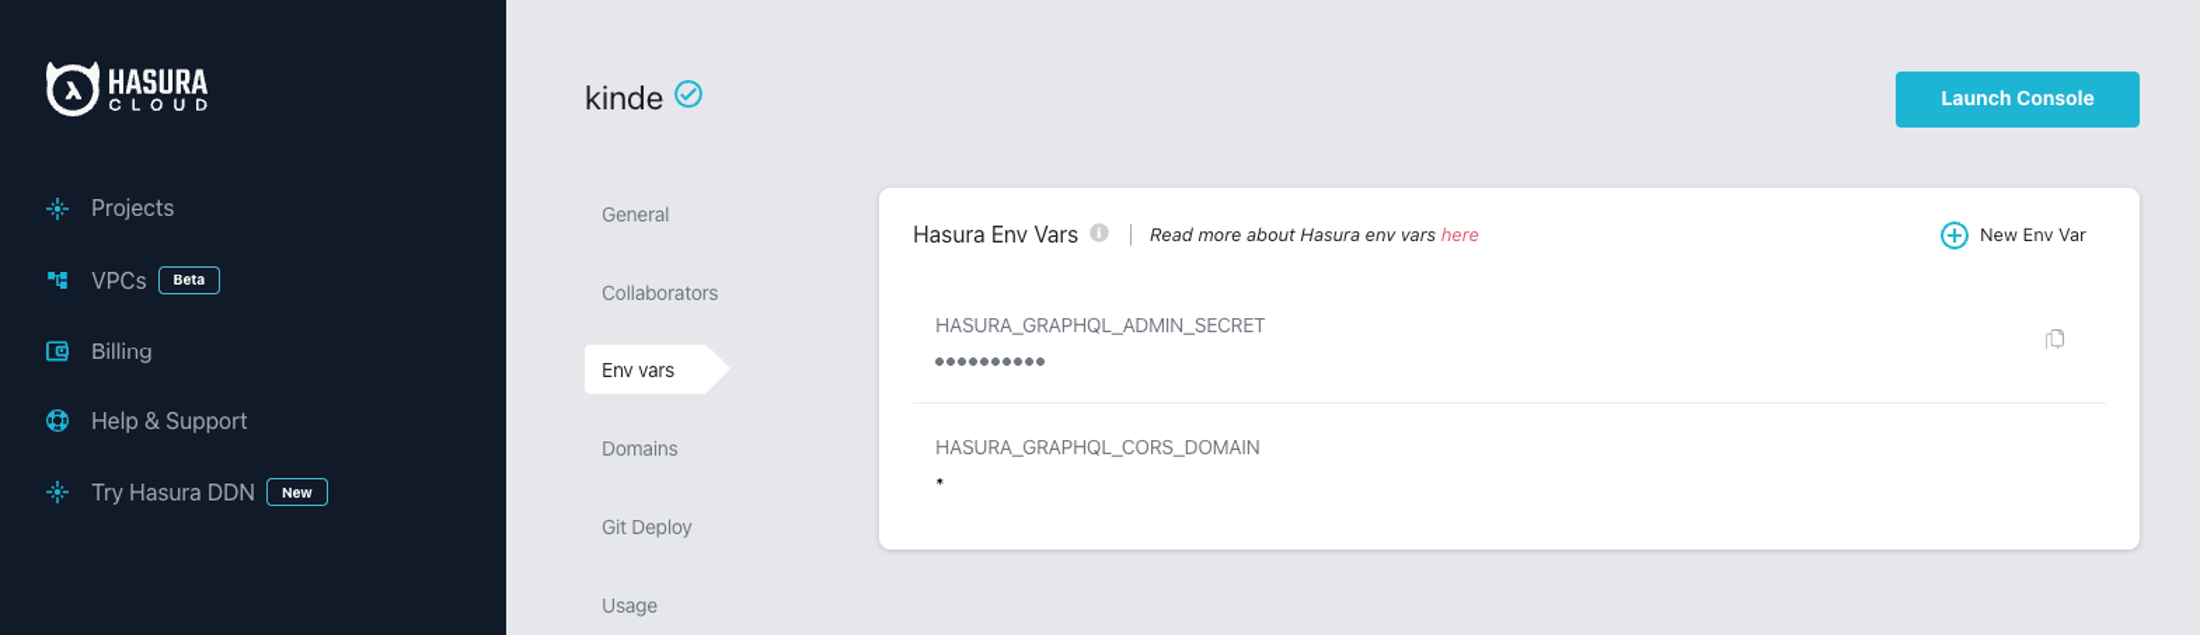Select the Try Hasura DDN icon
The width and height of the screenshot is (2200, 635).
point(57,492)
